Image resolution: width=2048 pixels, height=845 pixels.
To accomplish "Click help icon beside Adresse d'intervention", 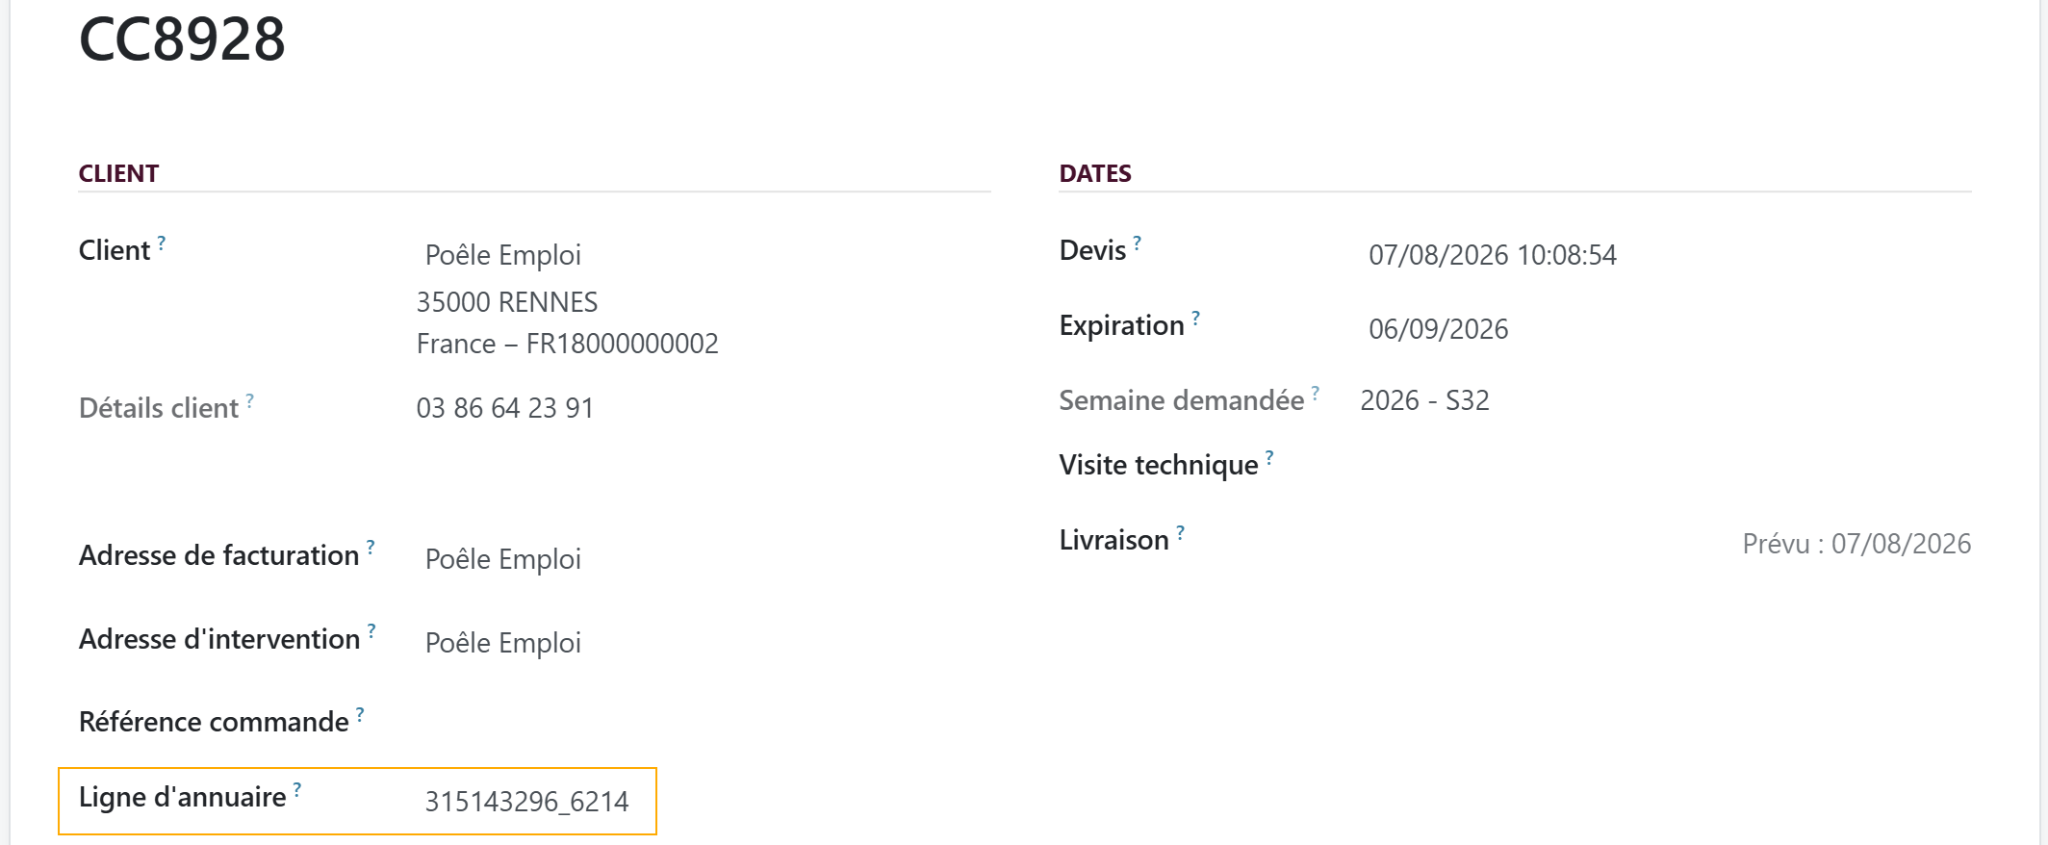I will click(372, 631).
